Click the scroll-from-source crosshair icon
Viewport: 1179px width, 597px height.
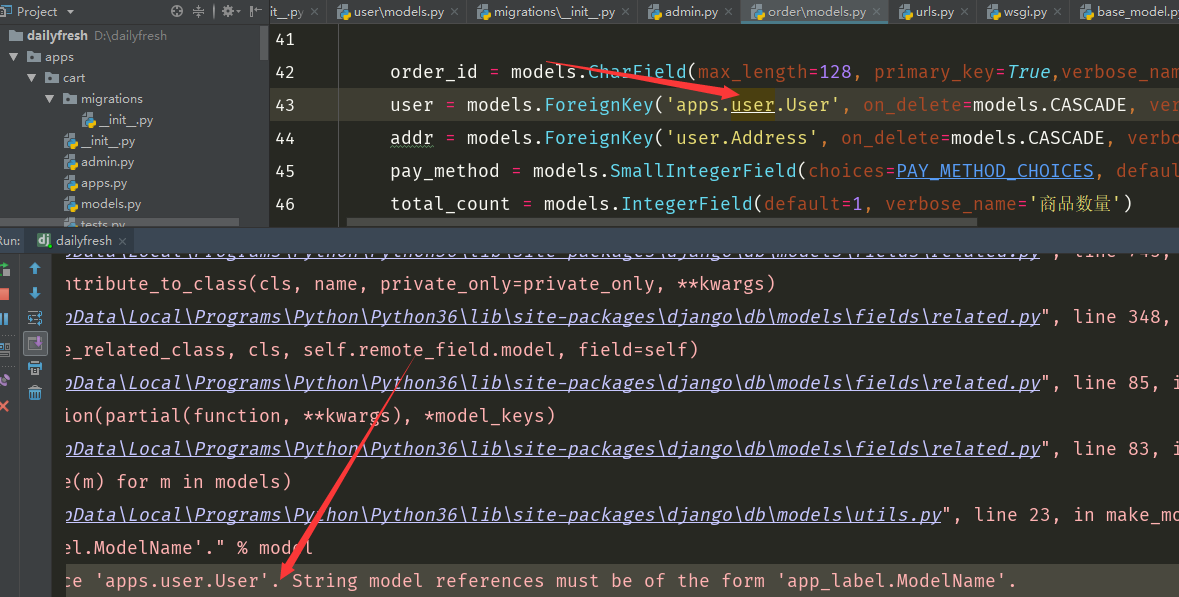(177, 11)
